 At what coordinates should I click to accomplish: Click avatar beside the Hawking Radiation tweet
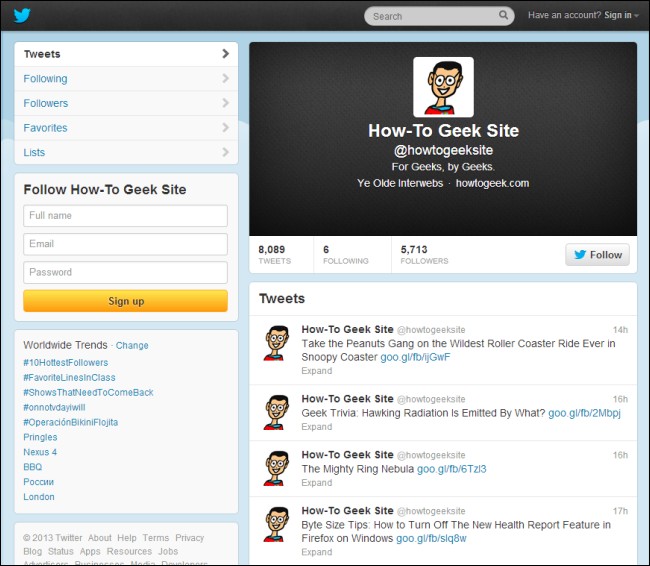coord(276,412)
